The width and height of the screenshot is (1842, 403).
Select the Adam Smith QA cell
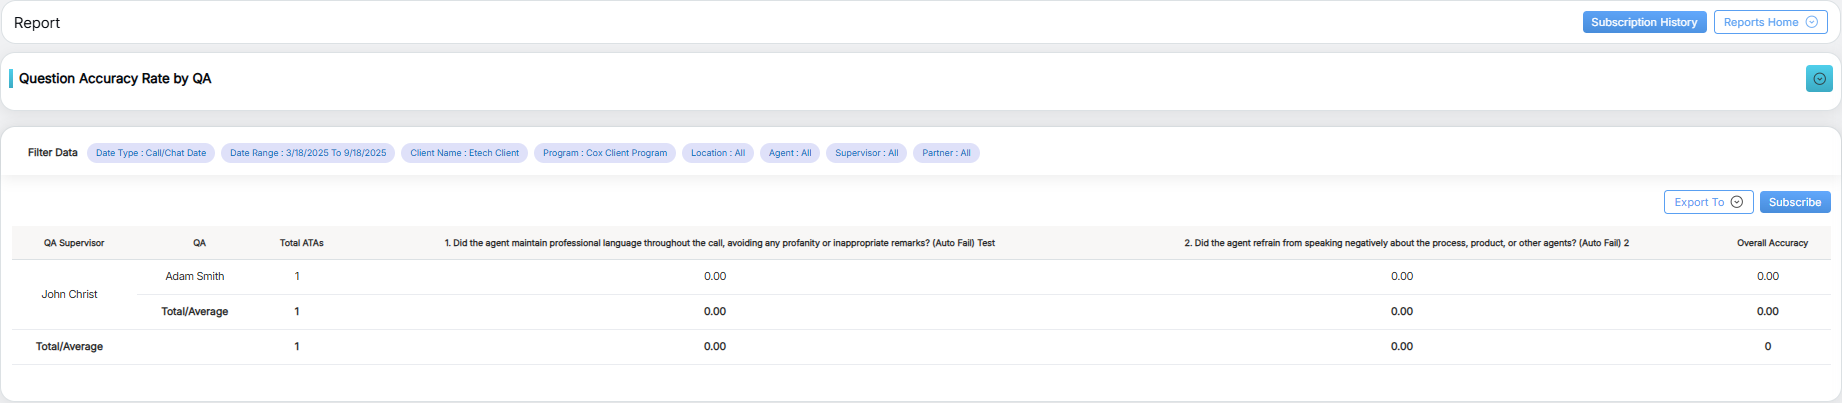click(x=195, y=276)
